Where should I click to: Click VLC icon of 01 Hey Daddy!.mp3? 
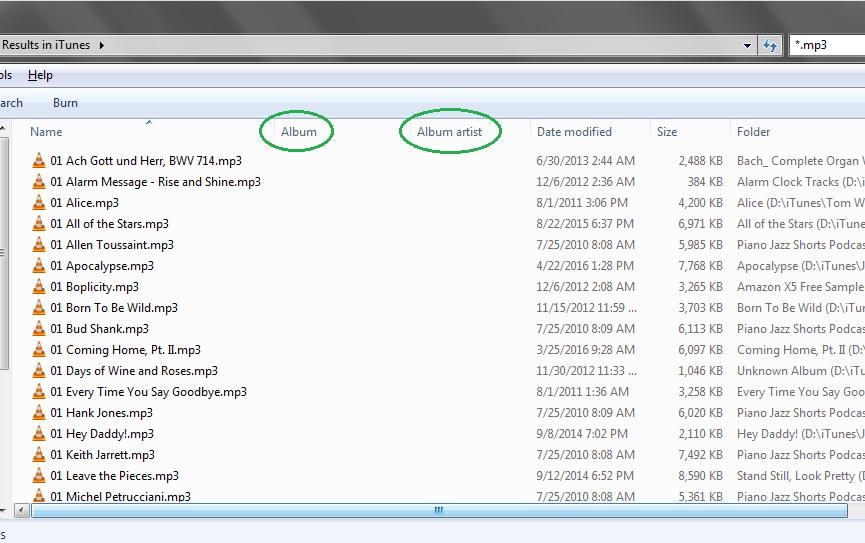pos(39,433)
